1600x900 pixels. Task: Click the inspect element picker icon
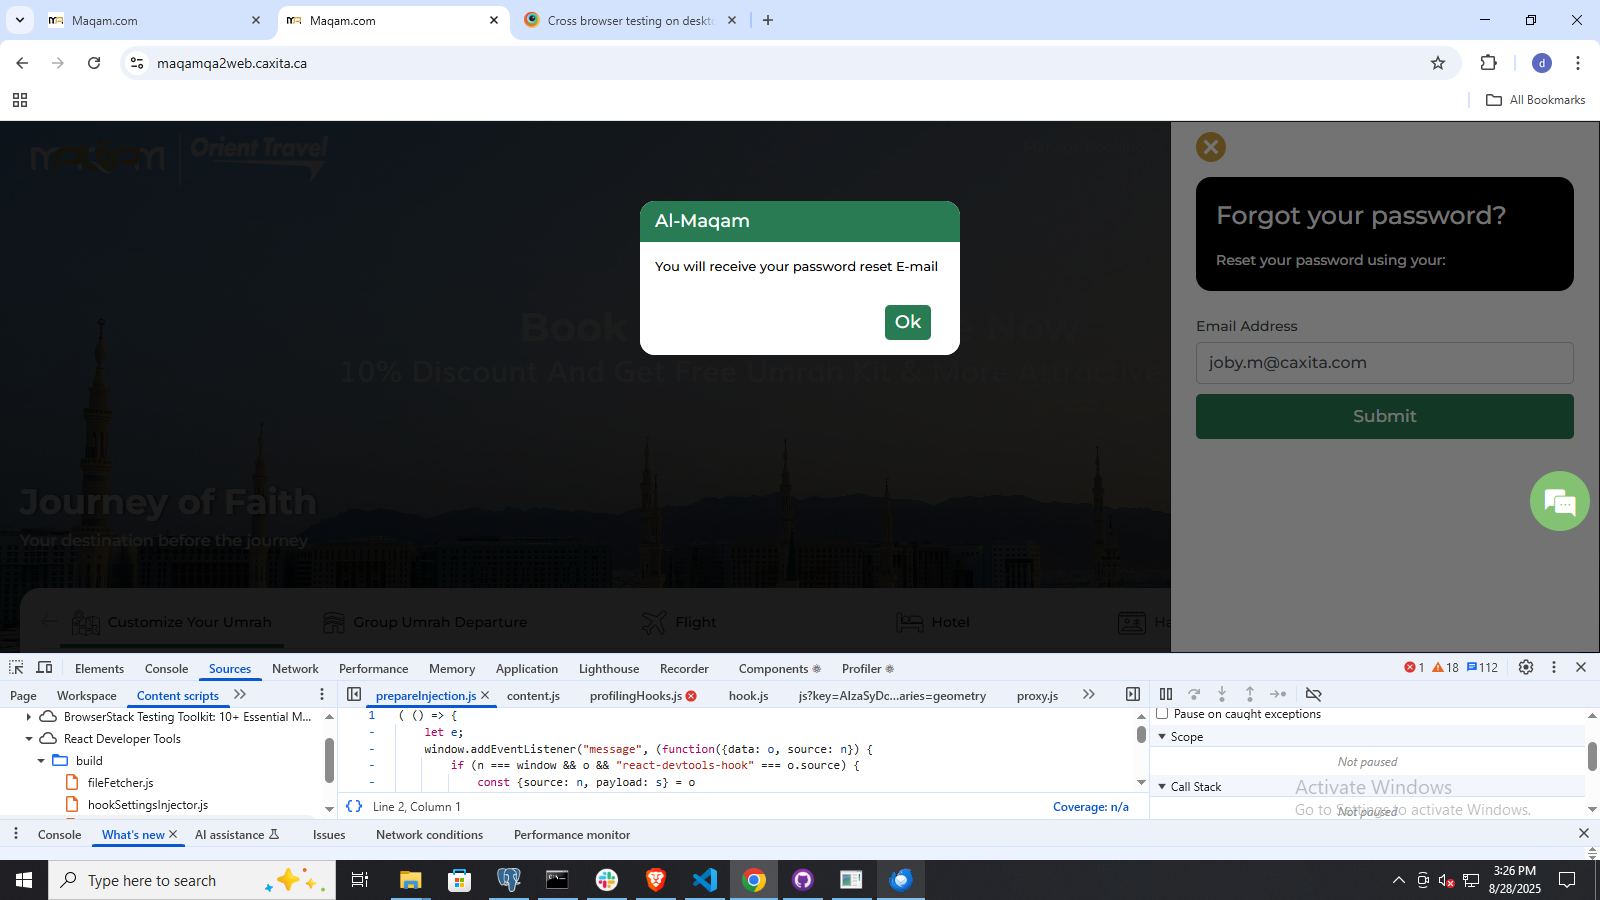point(16,668)
